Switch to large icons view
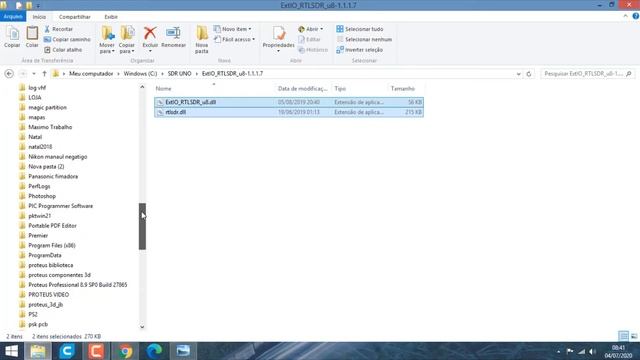640x360 pixels. coord(634,336)
